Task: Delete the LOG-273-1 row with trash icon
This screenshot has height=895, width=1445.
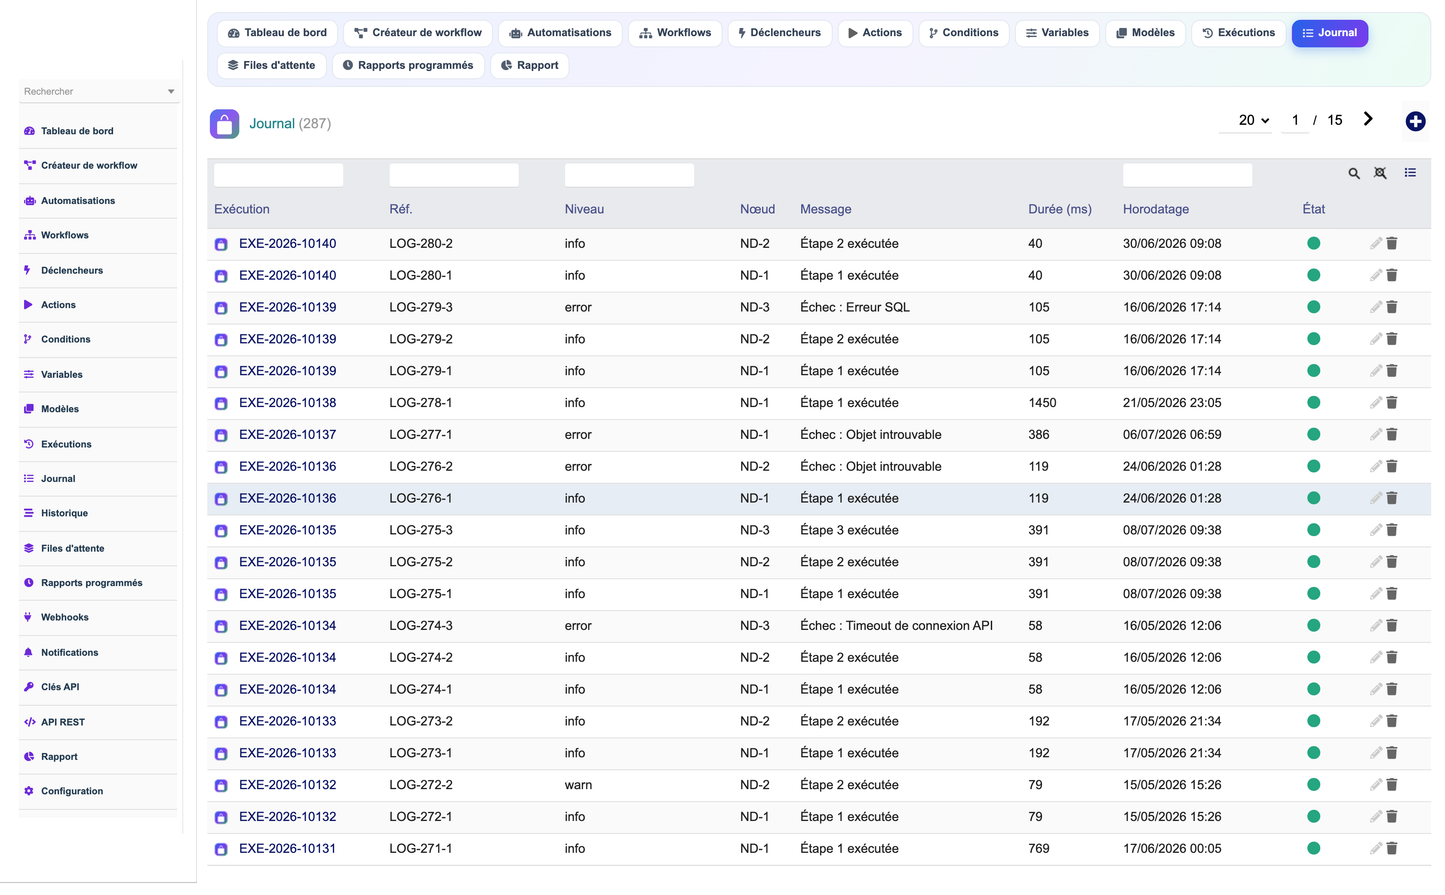Action: pos(1392,753)
